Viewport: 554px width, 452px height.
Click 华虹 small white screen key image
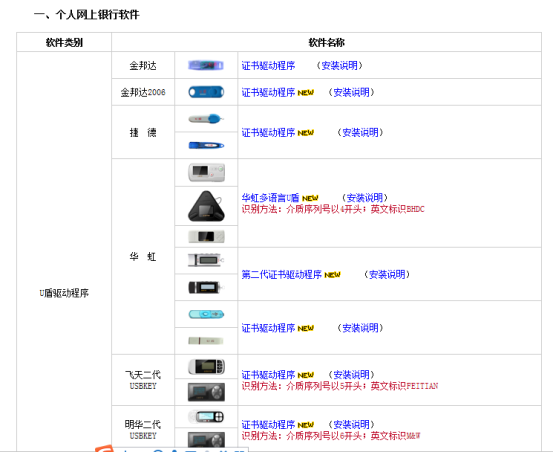tap(206, 236)
